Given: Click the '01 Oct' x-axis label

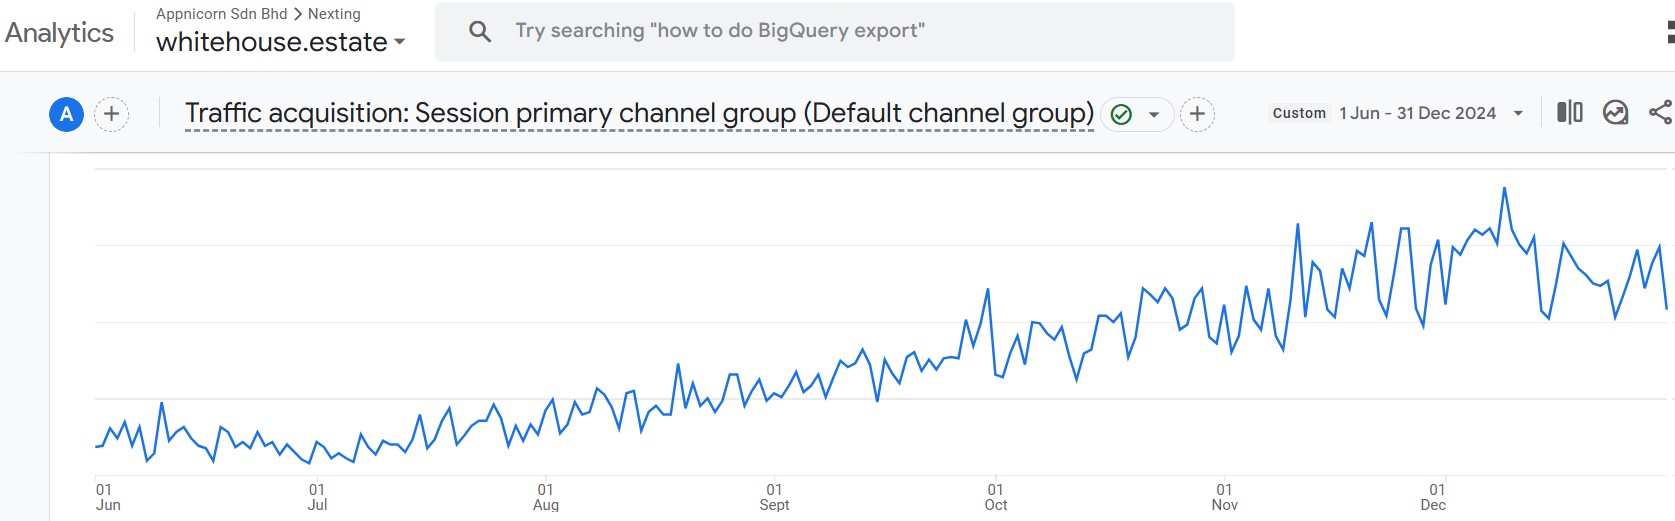Looking at the screenshot, I should [x=996, y=497].
